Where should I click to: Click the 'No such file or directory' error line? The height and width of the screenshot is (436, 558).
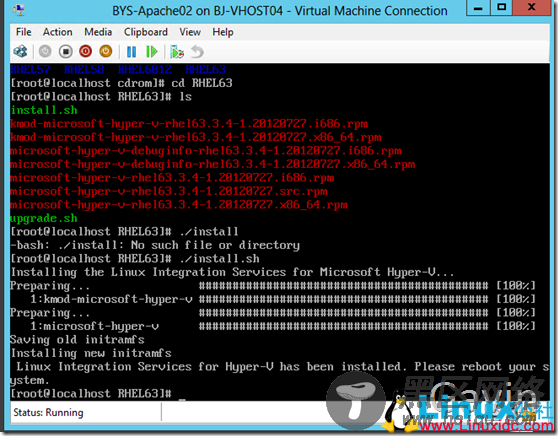155,245
